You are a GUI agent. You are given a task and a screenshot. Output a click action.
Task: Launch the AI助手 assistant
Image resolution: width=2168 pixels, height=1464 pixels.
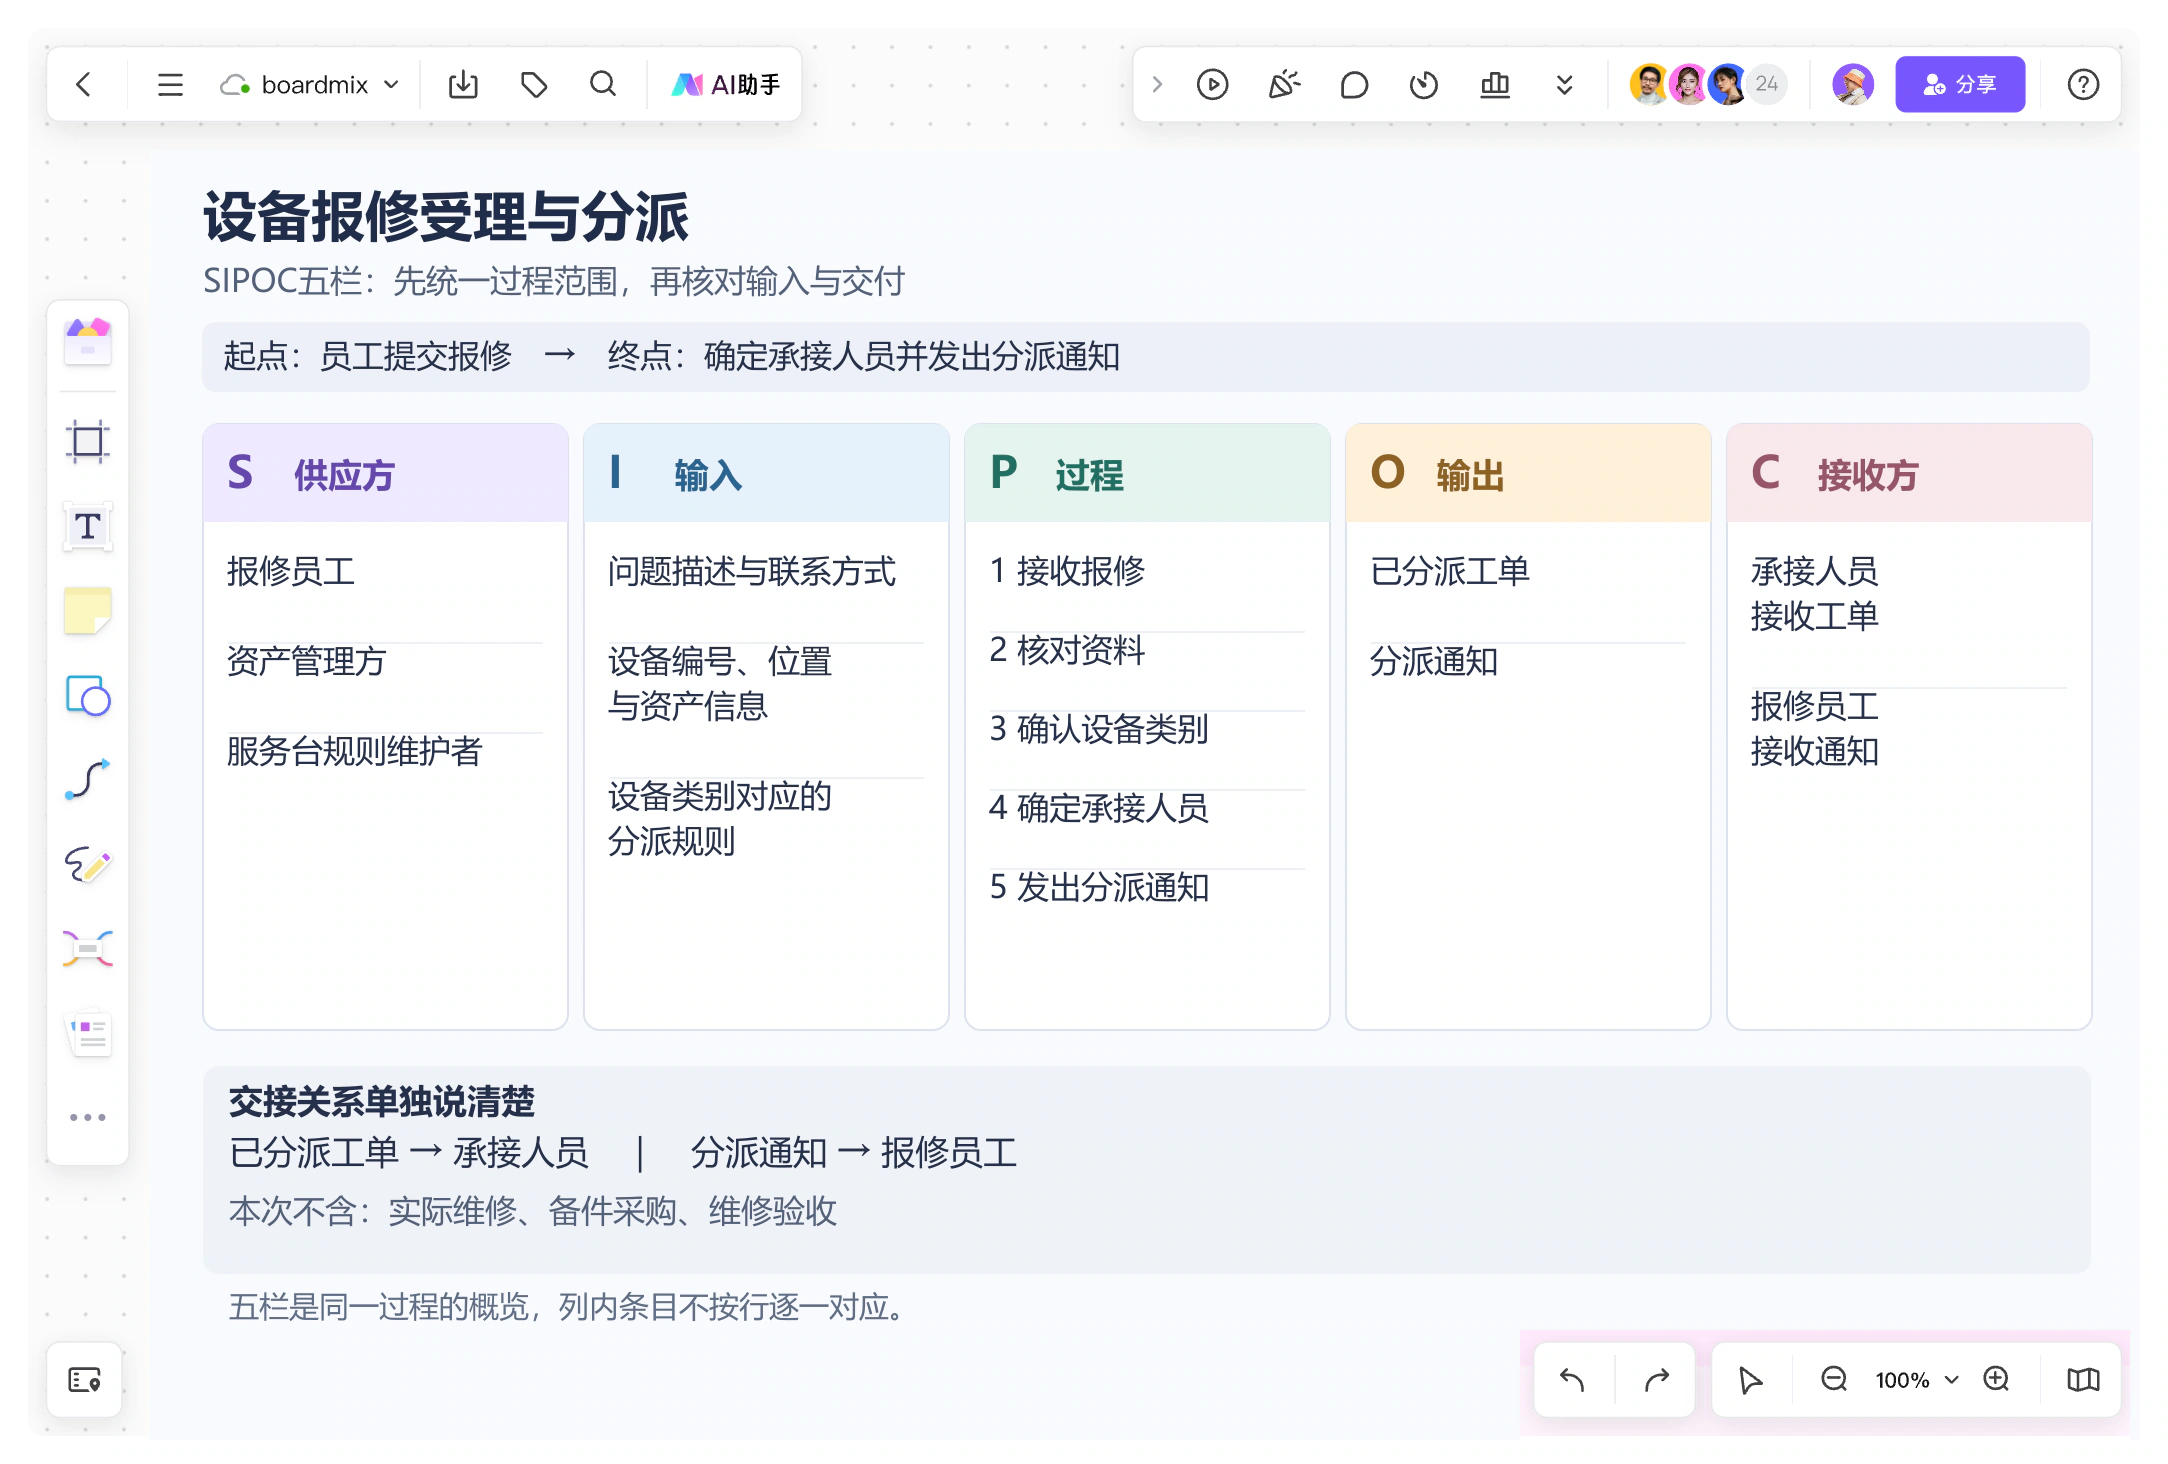726,85
